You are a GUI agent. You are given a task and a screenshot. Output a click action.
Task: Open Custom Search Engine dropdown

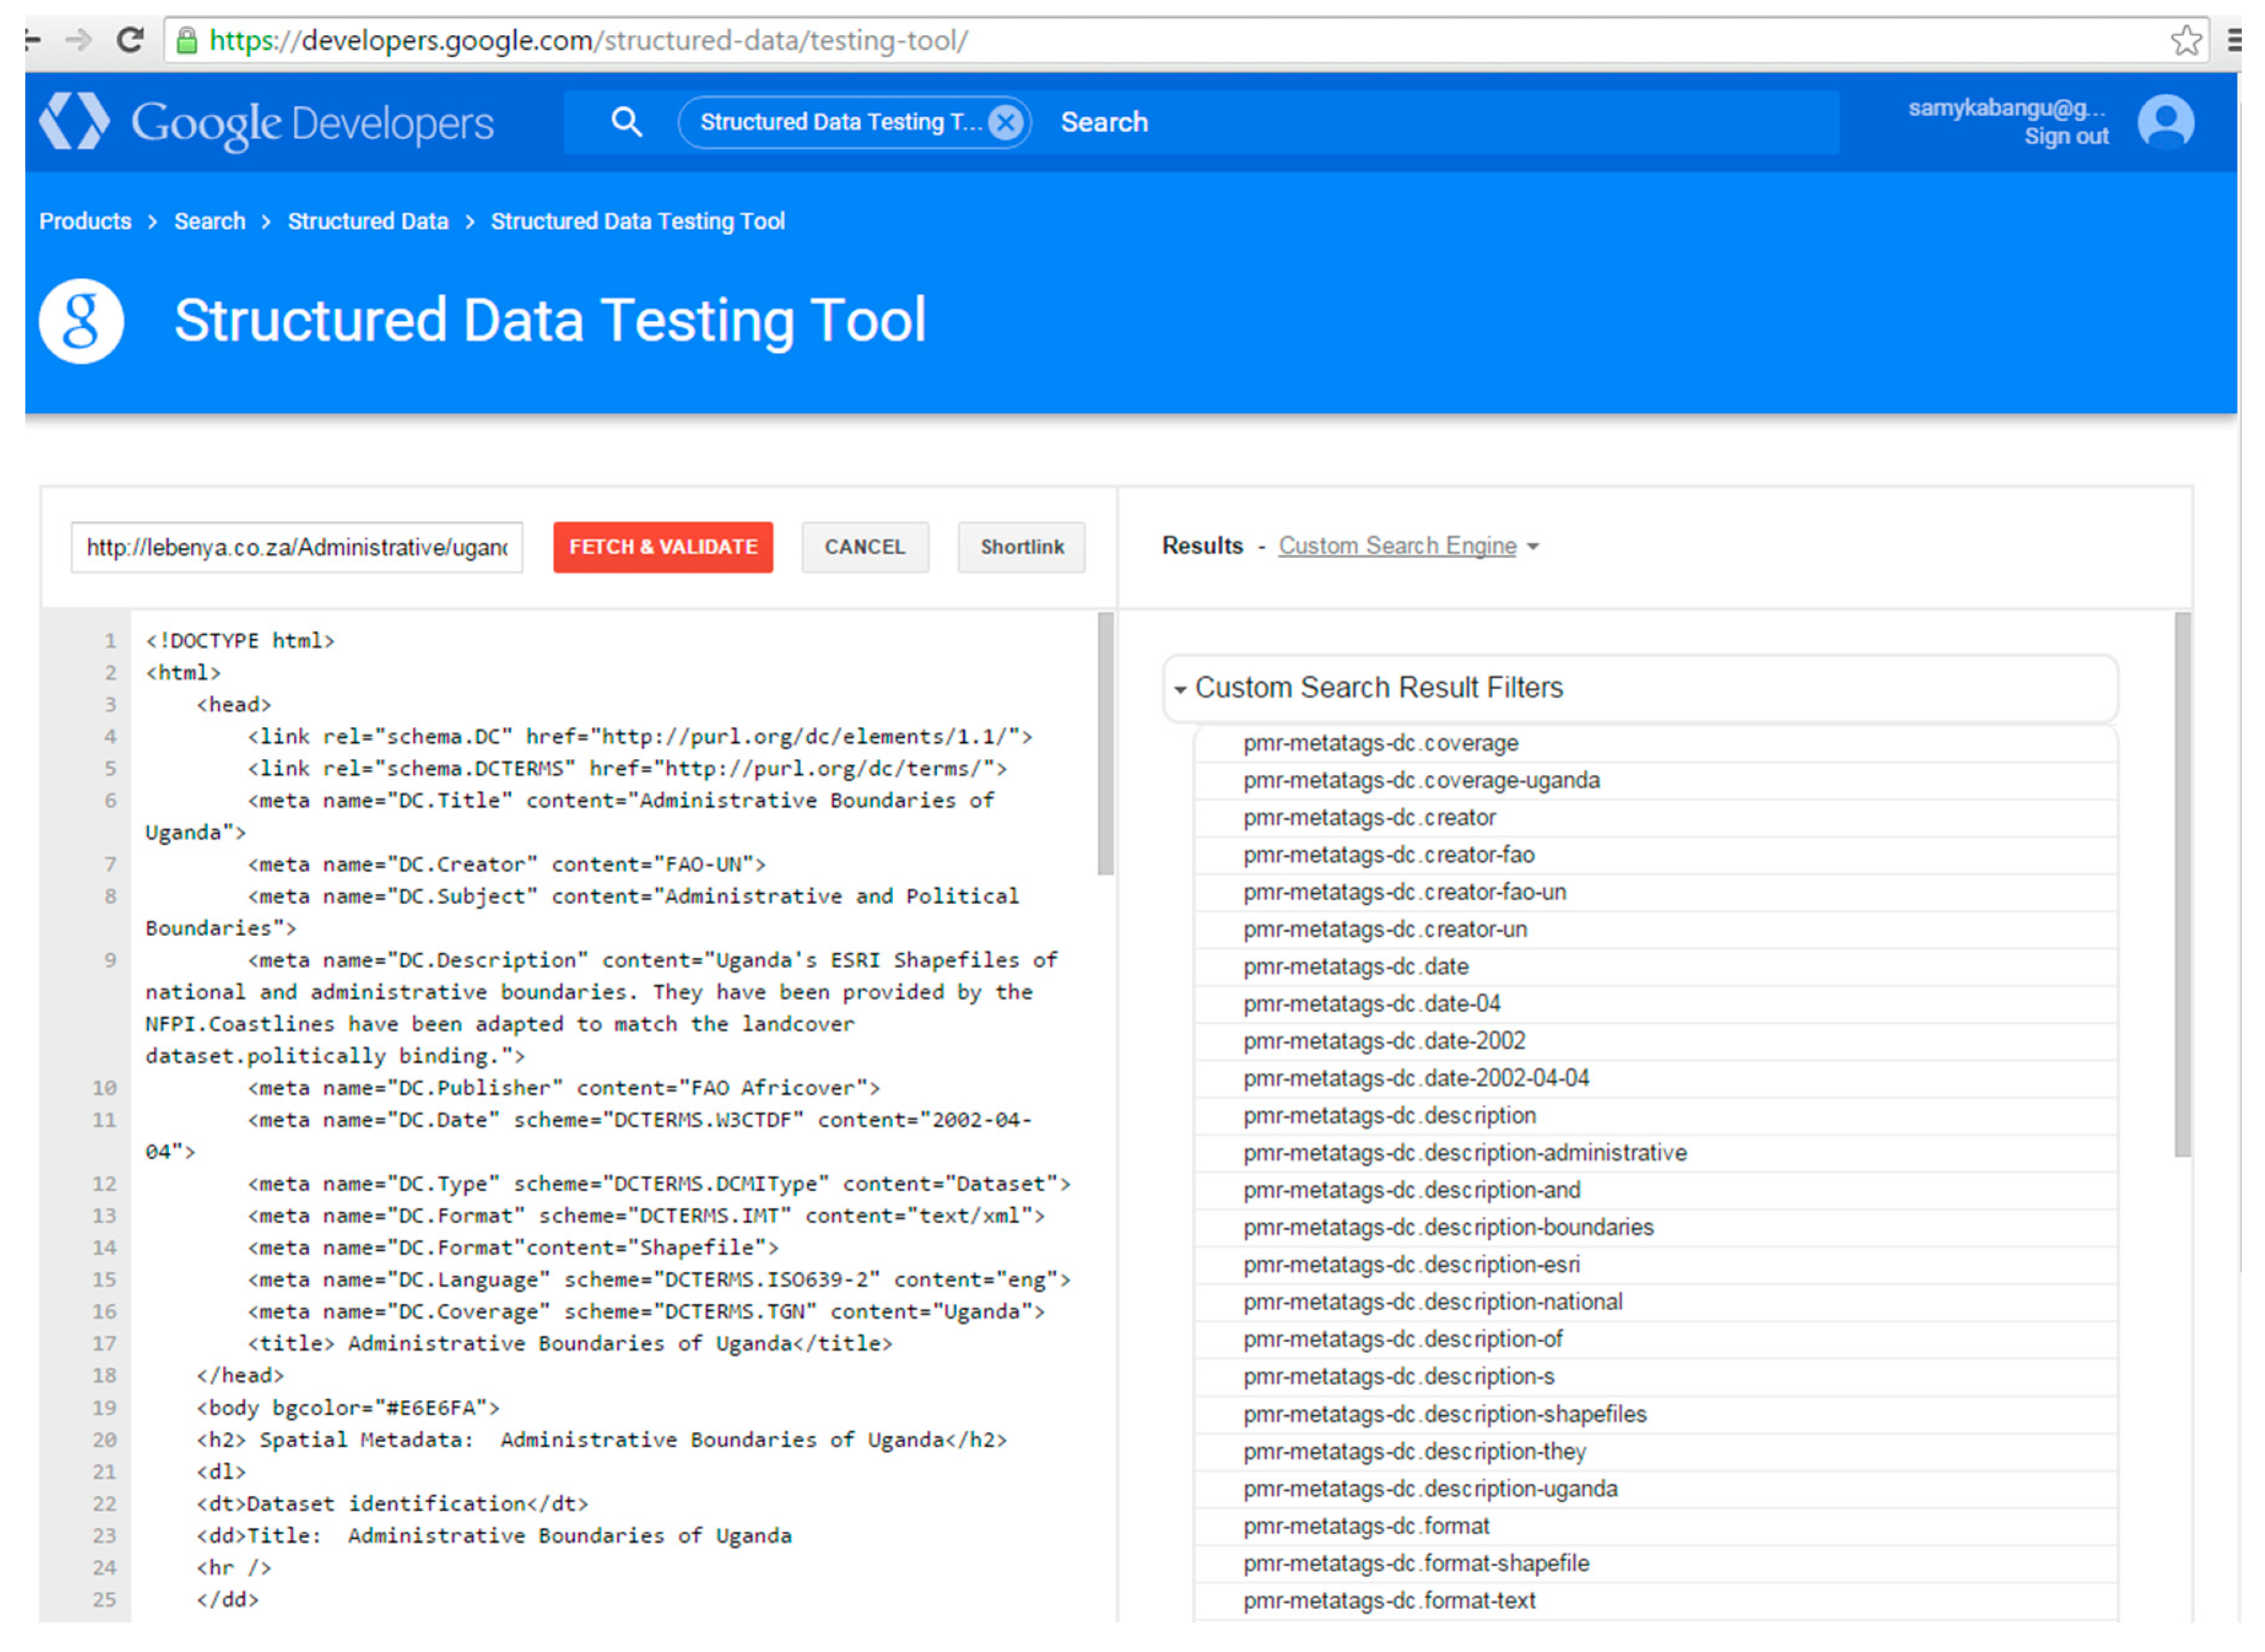[x=1408, y=546]
